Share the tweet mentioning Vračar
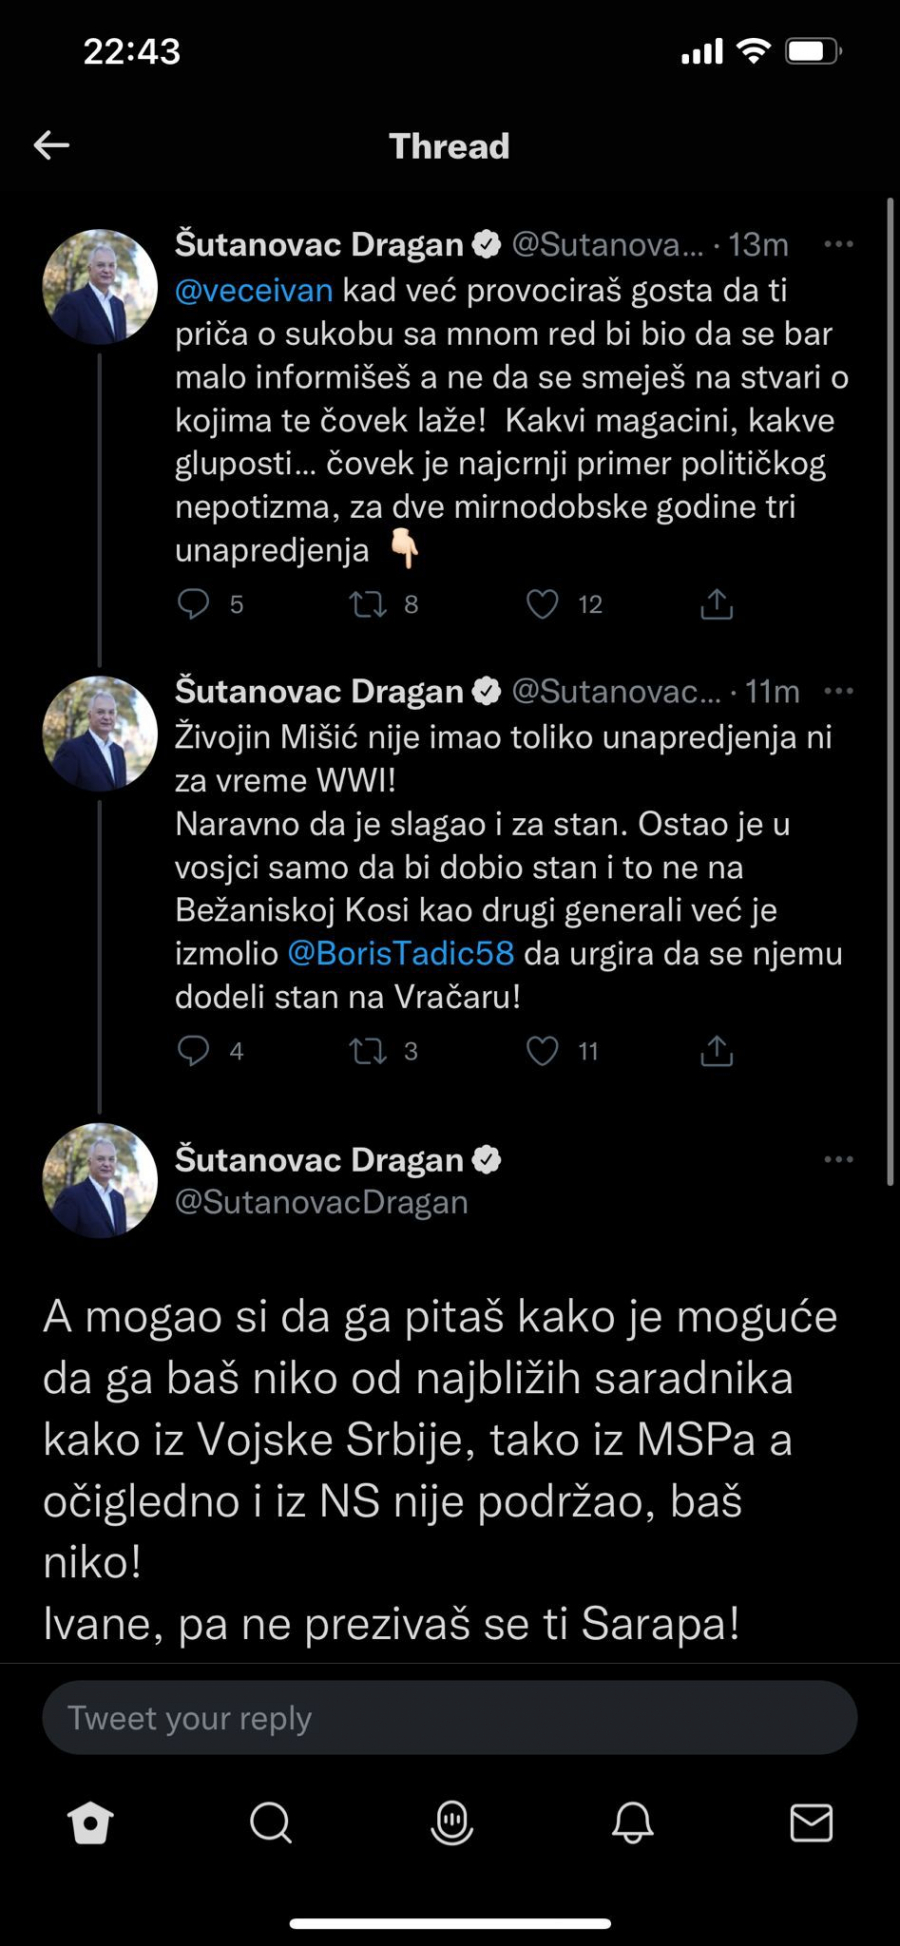The height and width of the screenshot is (1946, 900). click(717, 1051)
